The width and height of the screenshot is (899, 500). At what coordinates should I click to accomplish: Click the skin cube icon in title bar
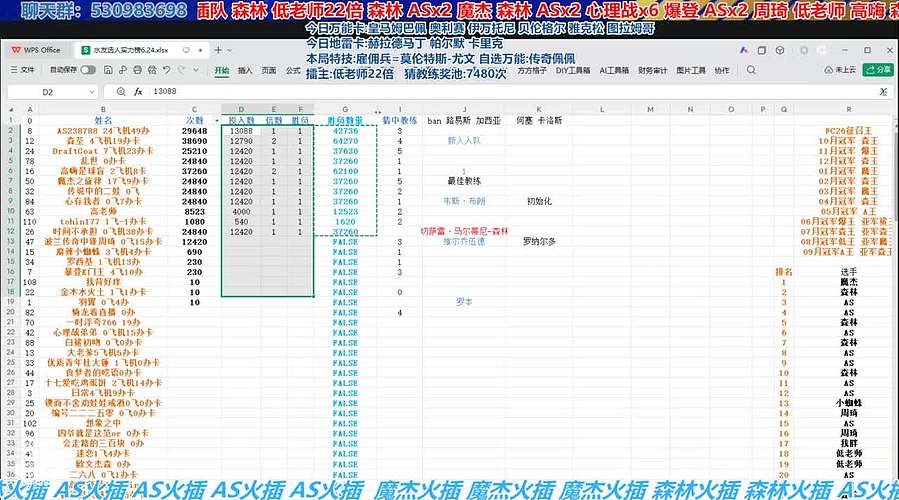780,50
